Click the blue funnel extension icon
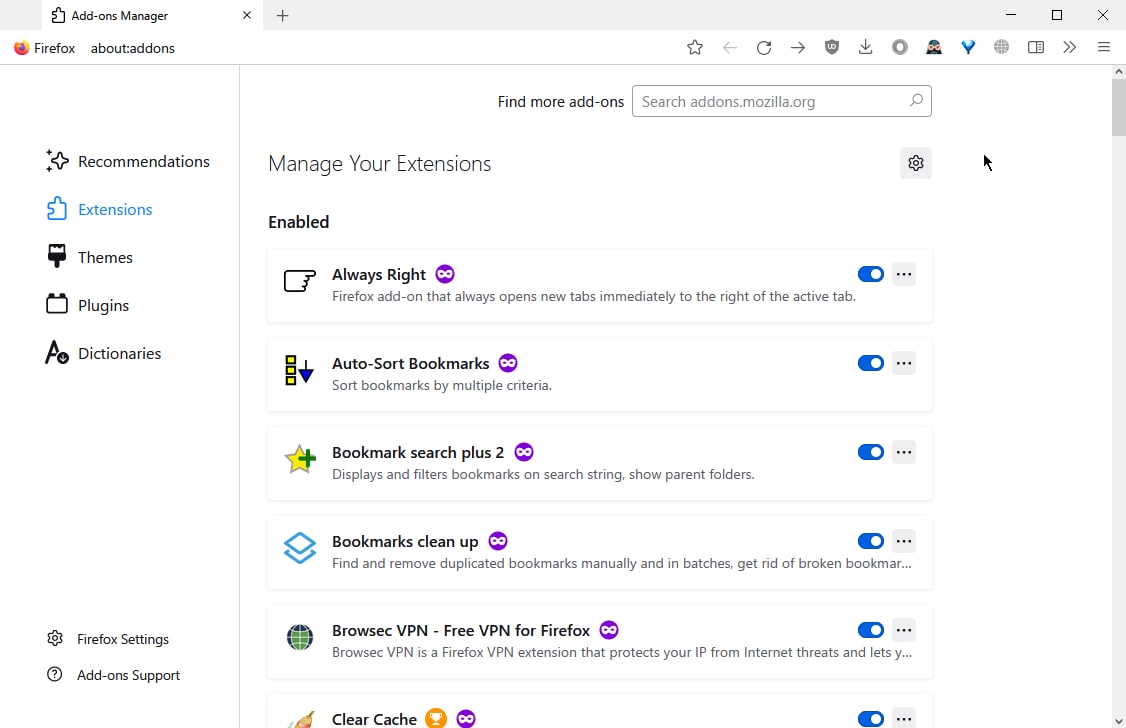Image resolution: width=1126 pixels, height=728 pixels. 968,47
